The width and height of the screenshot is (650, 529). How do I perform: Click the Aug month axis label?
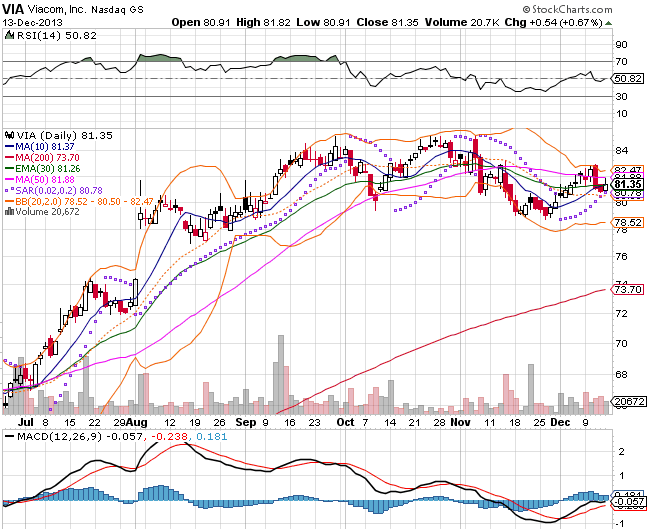[x=137, y=422]
